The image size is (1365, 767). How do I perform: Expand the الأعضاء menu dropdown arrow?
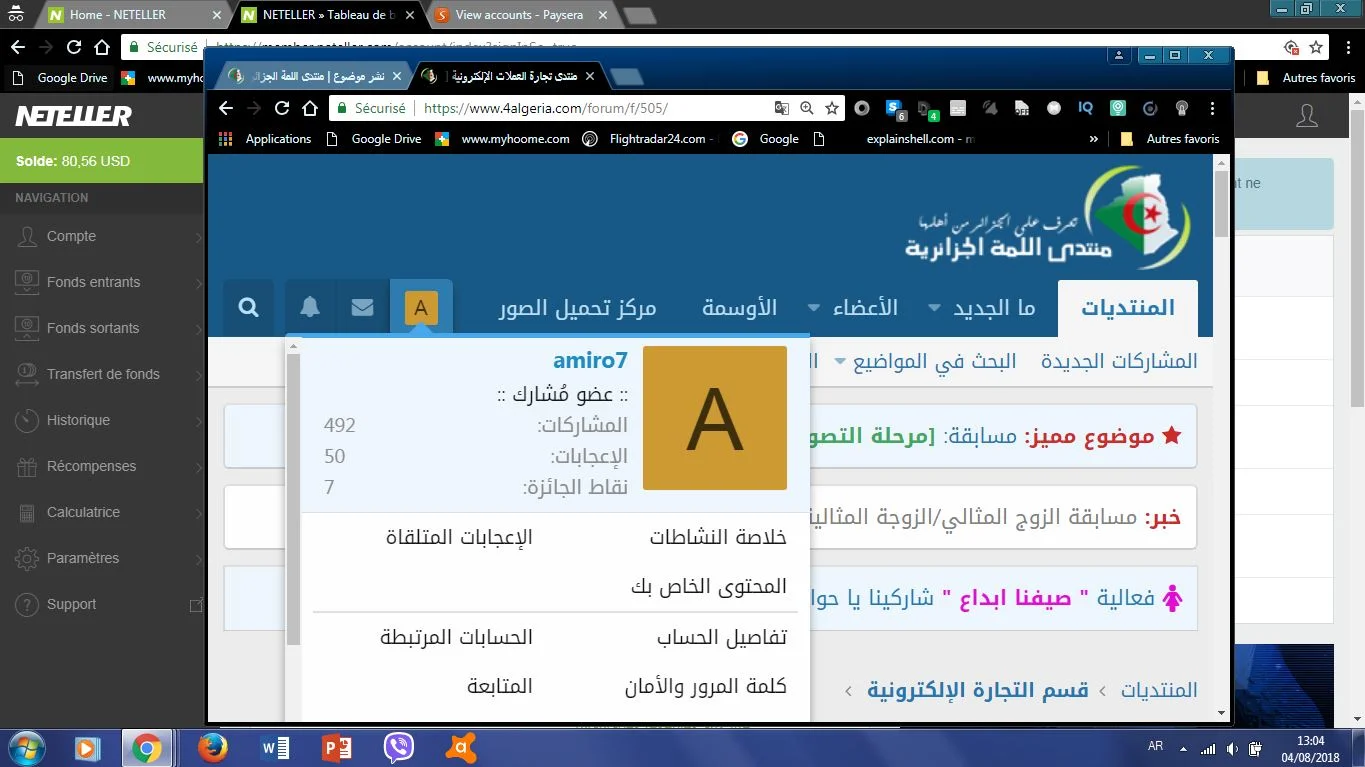tap(814, 308)
